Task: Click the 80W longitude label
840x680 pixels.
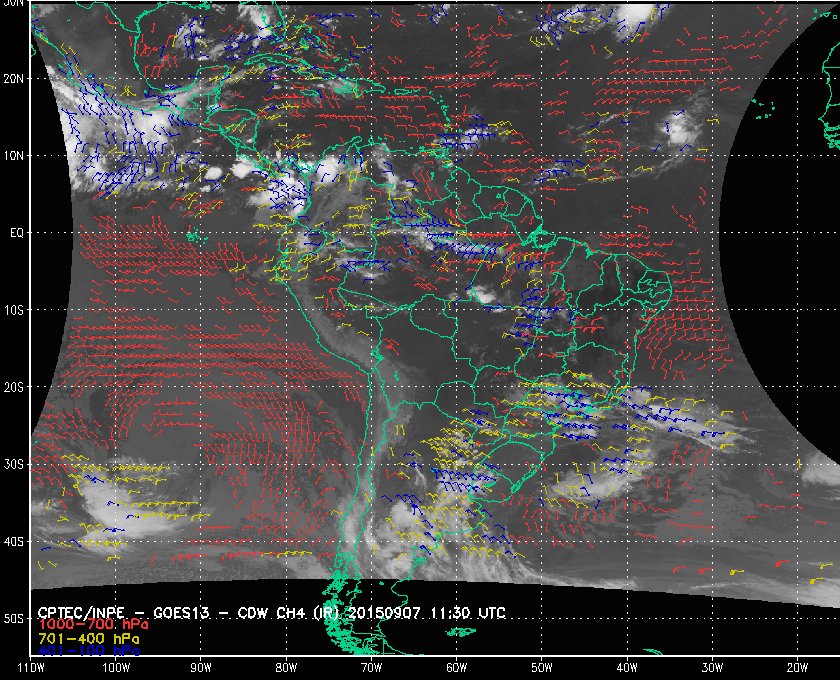Action: click(286, 668)
